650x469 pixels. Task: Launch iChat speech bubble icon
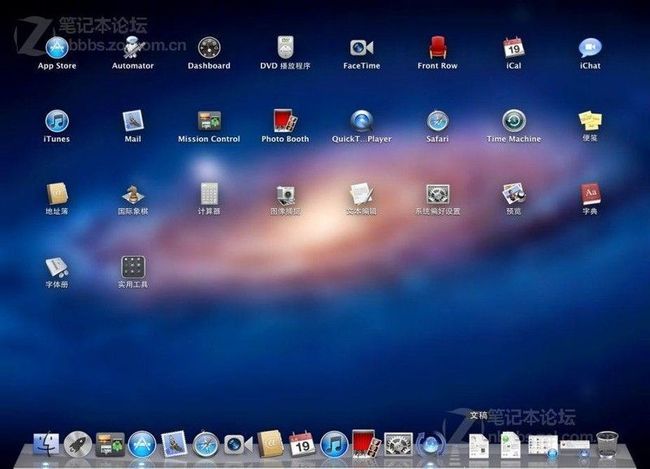point(590,48)
